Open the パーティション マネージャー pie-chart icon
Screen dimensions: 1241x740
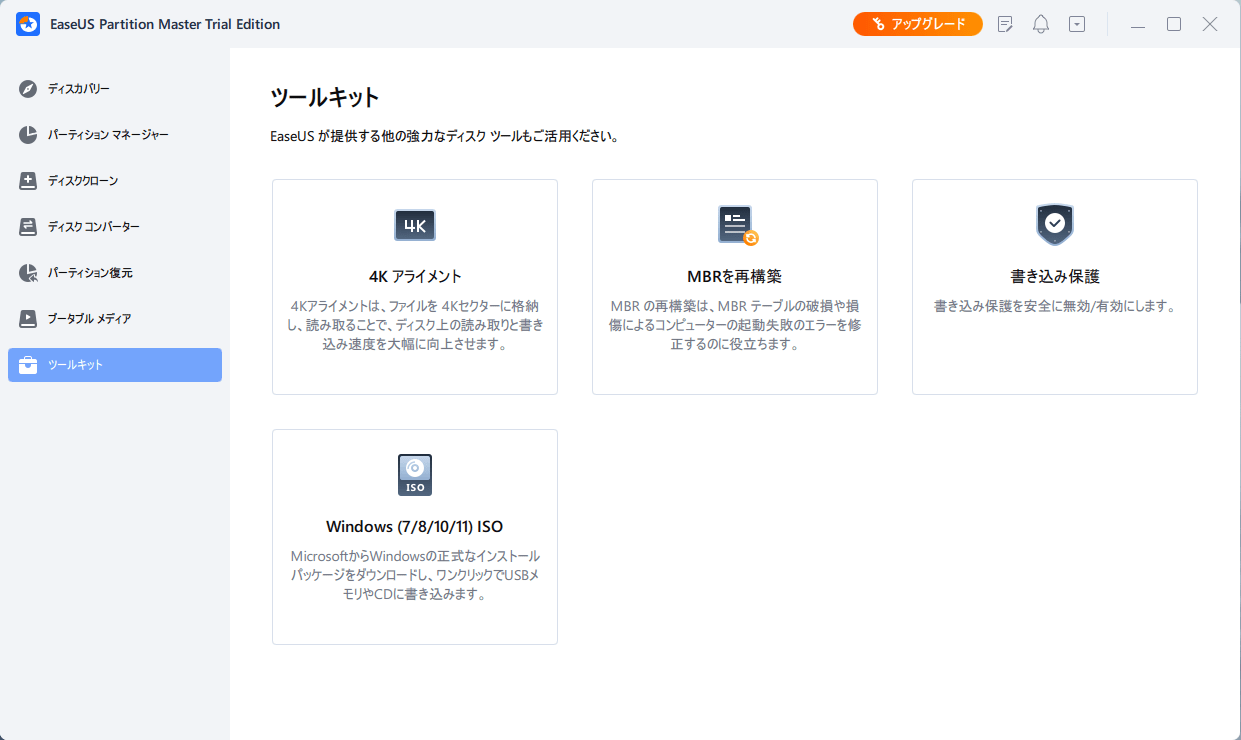click(29, 134)
